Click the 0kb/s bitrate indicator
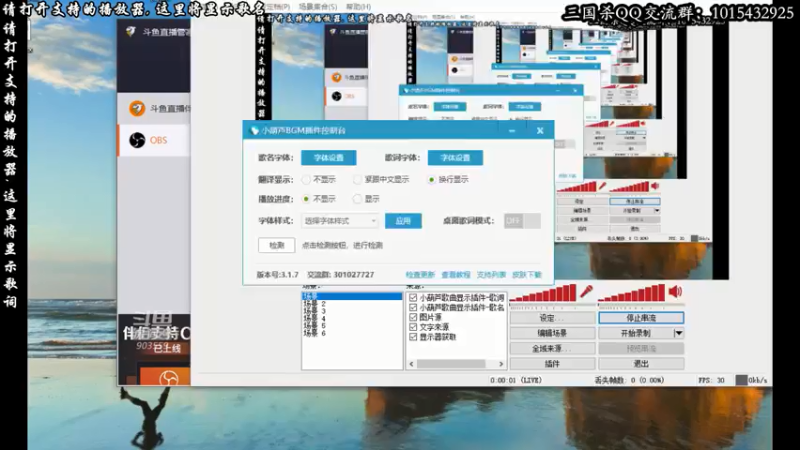The width and height of the screenshot is (800, 450). click(752, 380)
